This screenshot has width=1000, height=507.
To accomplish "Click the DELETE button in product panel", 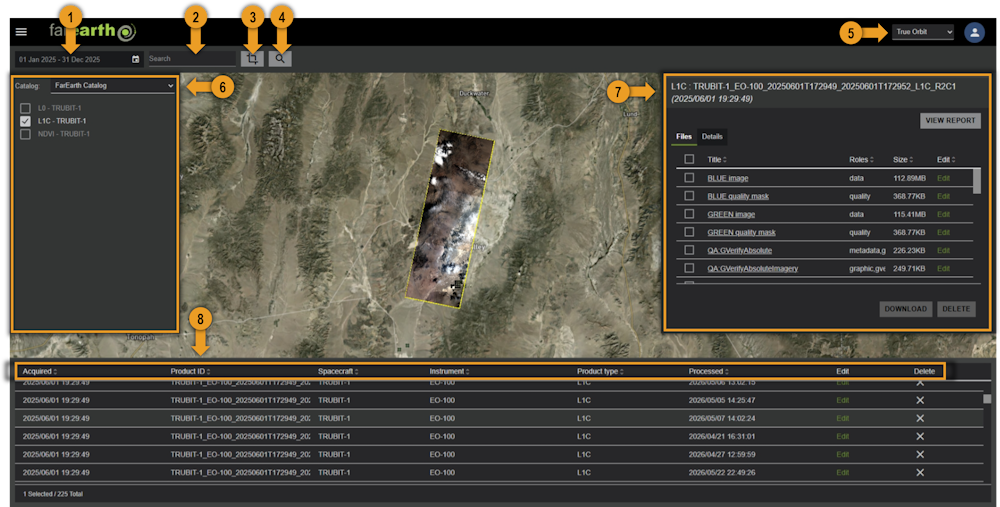I will tap(956, 309).
